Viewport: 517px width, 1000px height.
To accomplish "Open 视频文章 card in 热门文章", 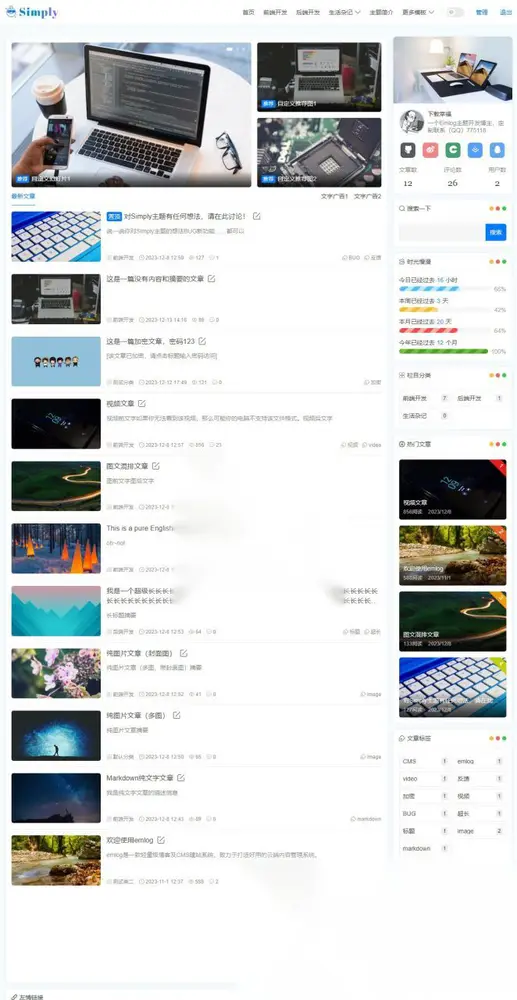I will click(452, 489).
